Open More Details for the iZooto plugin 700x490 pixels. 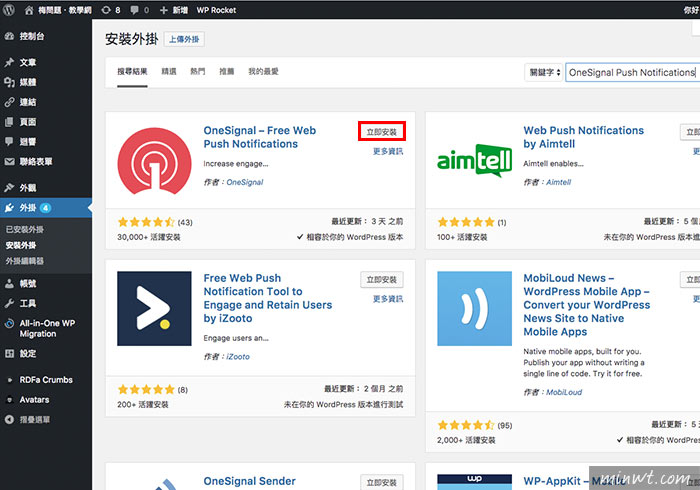coord(388,299)
